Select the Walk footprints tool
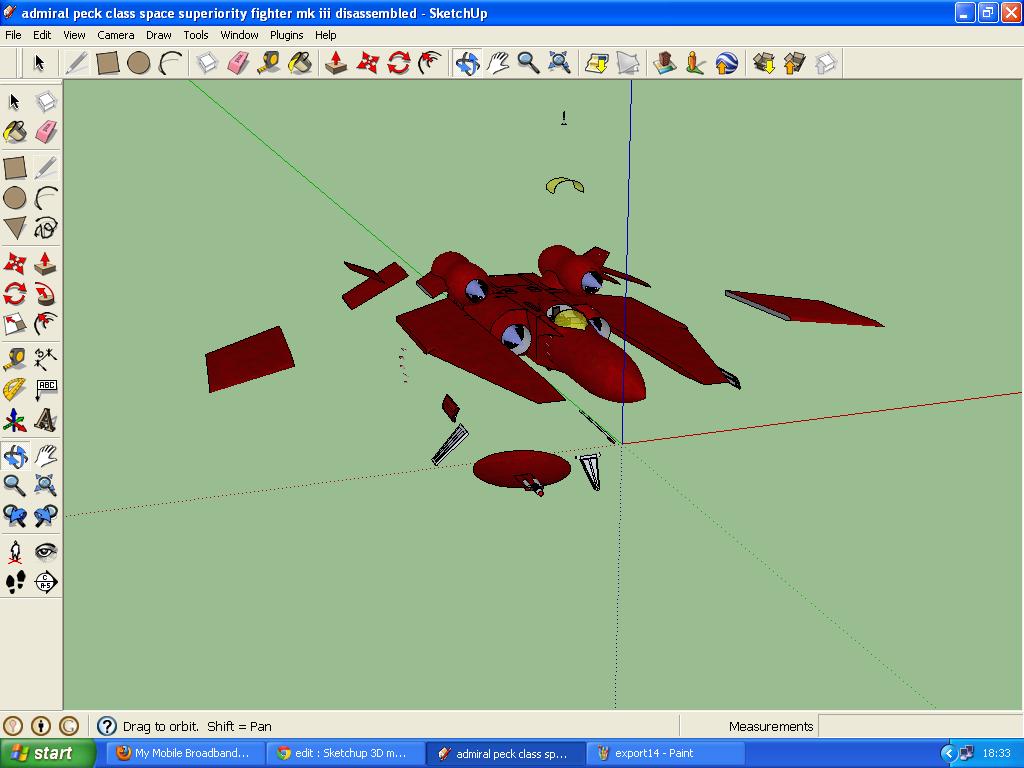The image size is (1024, 768). pos(14,582)
